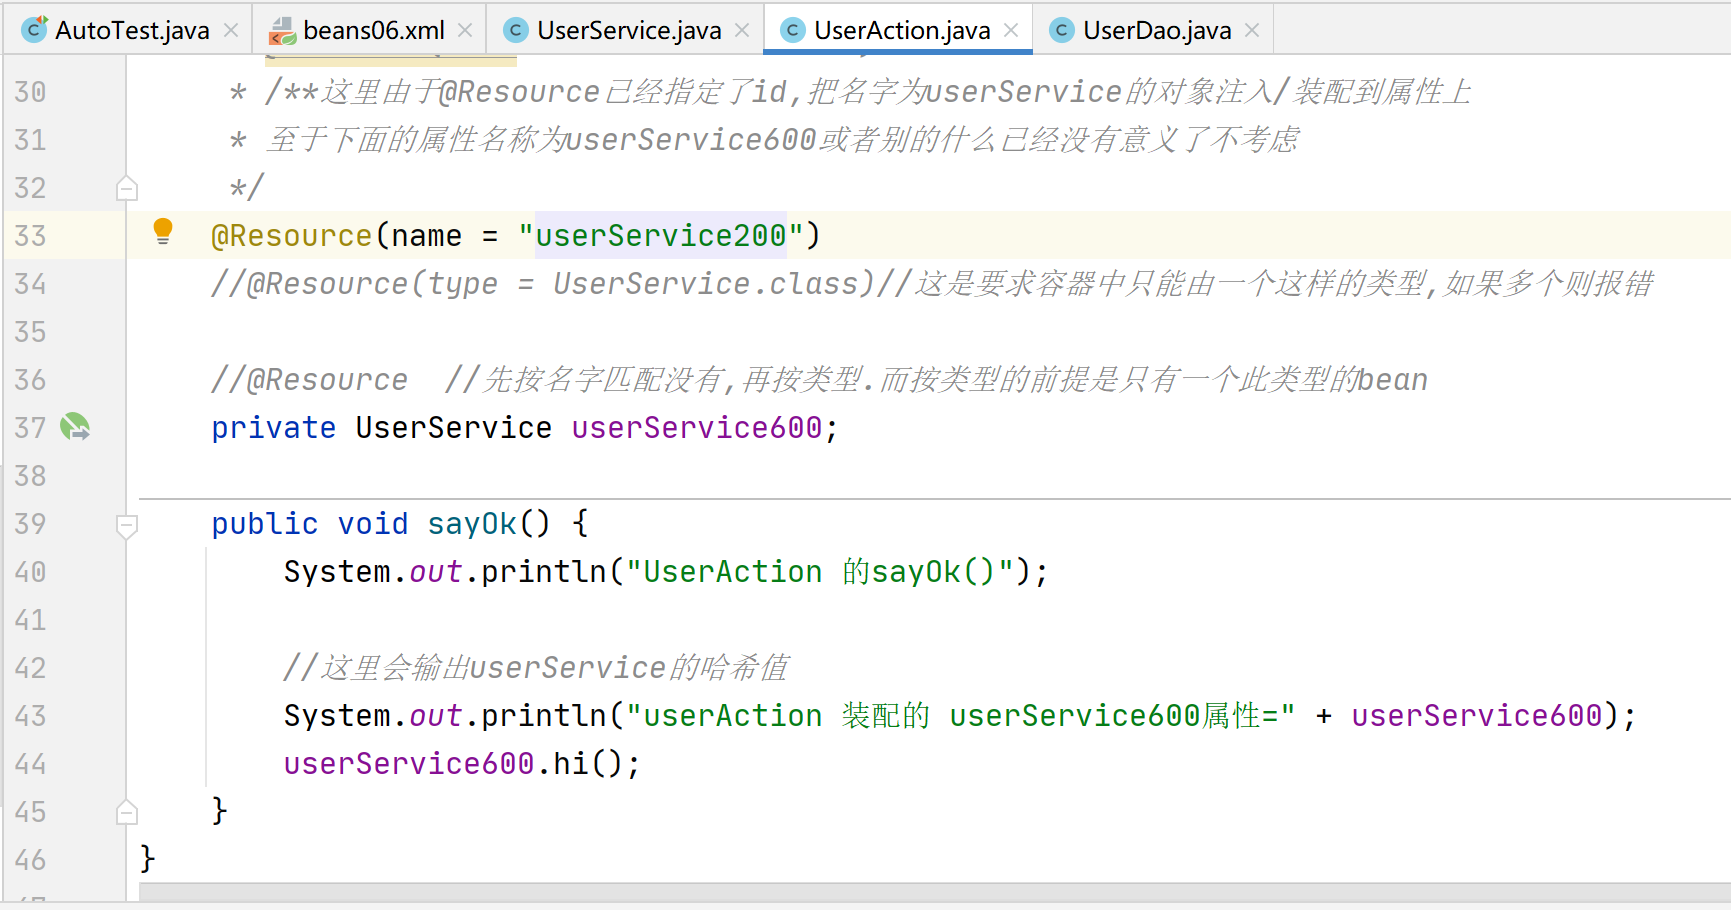Click the fold end marker on line 45
Image resolution: width=1731 pixels, height=910 pixels.
(x=127, y=812)
